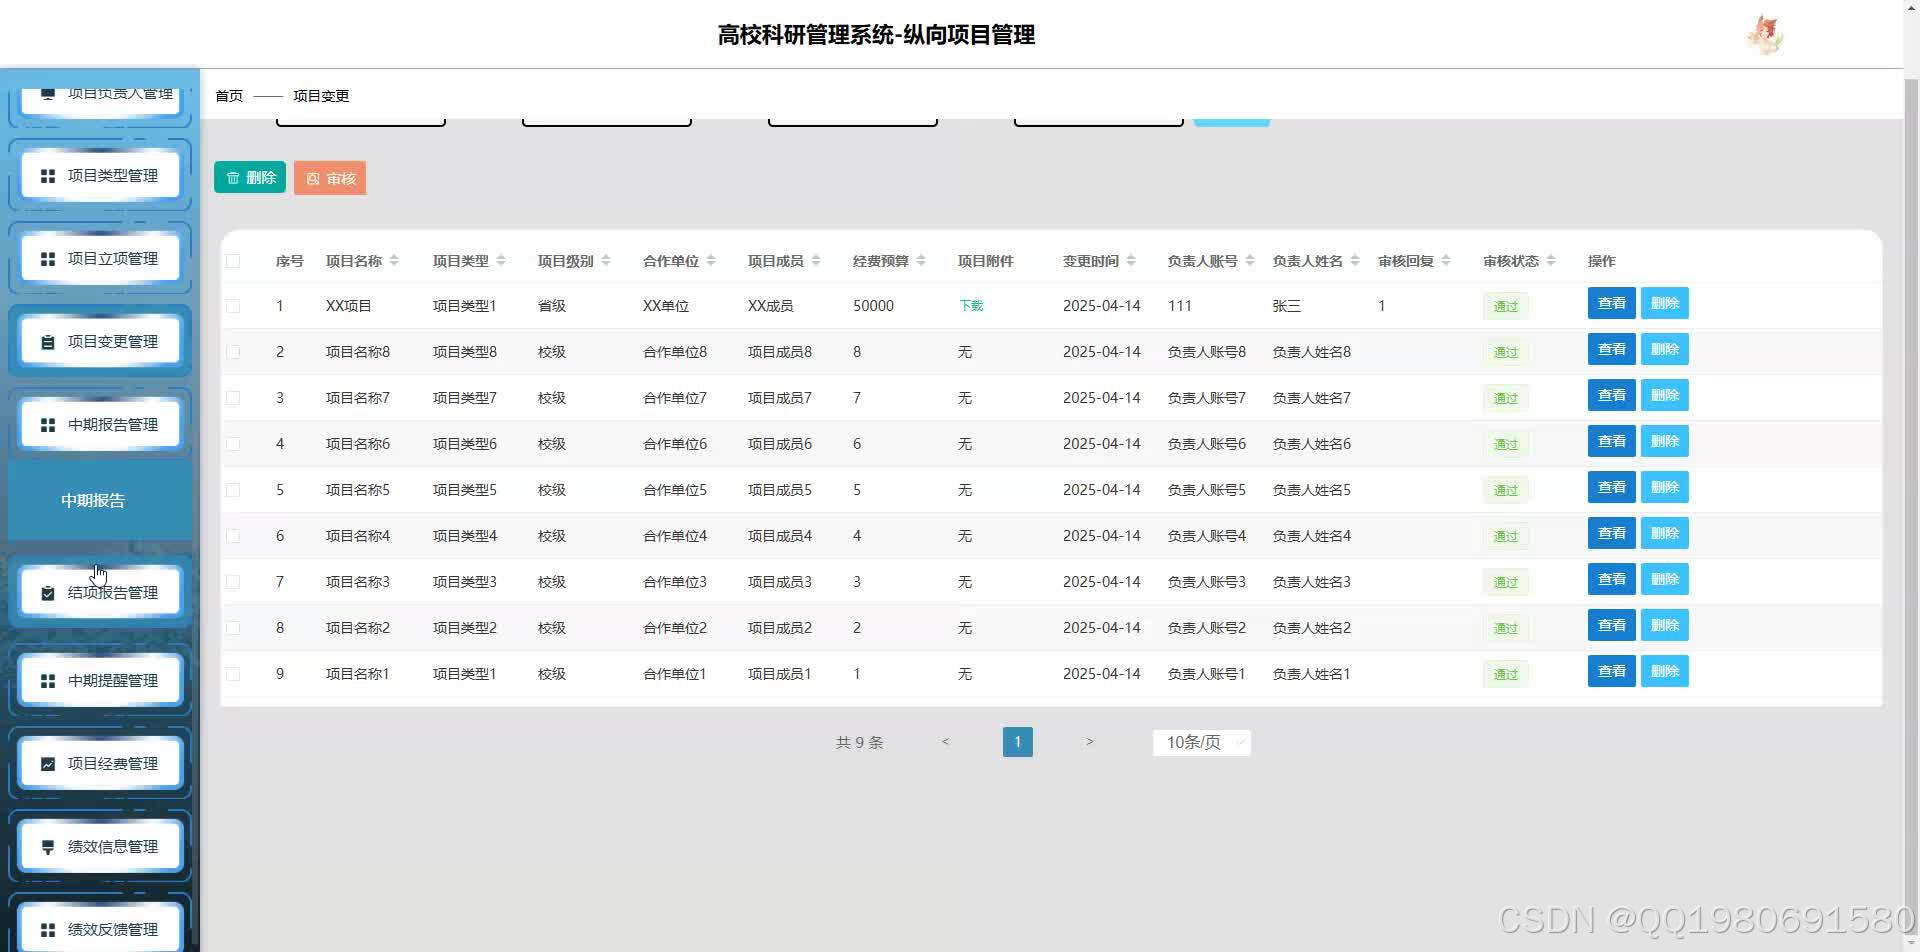Click the 省级 level cell
This screenshot has height=952, width=1920.
552,306
